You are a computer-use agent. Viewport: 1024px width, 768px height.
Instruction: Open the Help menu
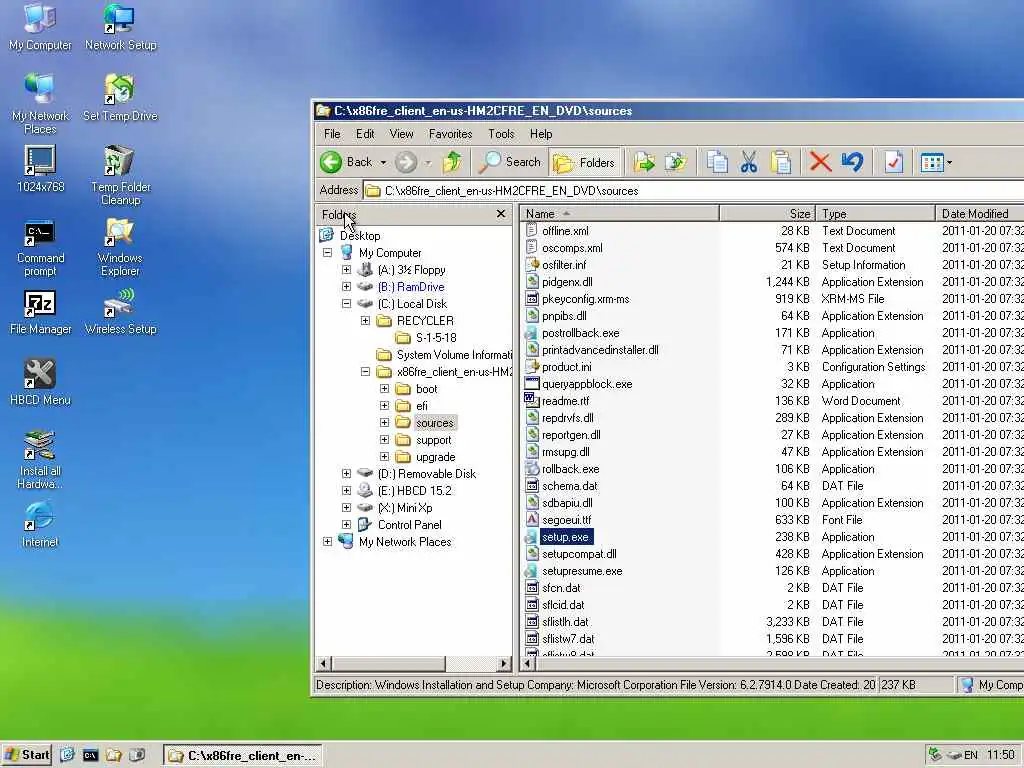pos(541,134)
